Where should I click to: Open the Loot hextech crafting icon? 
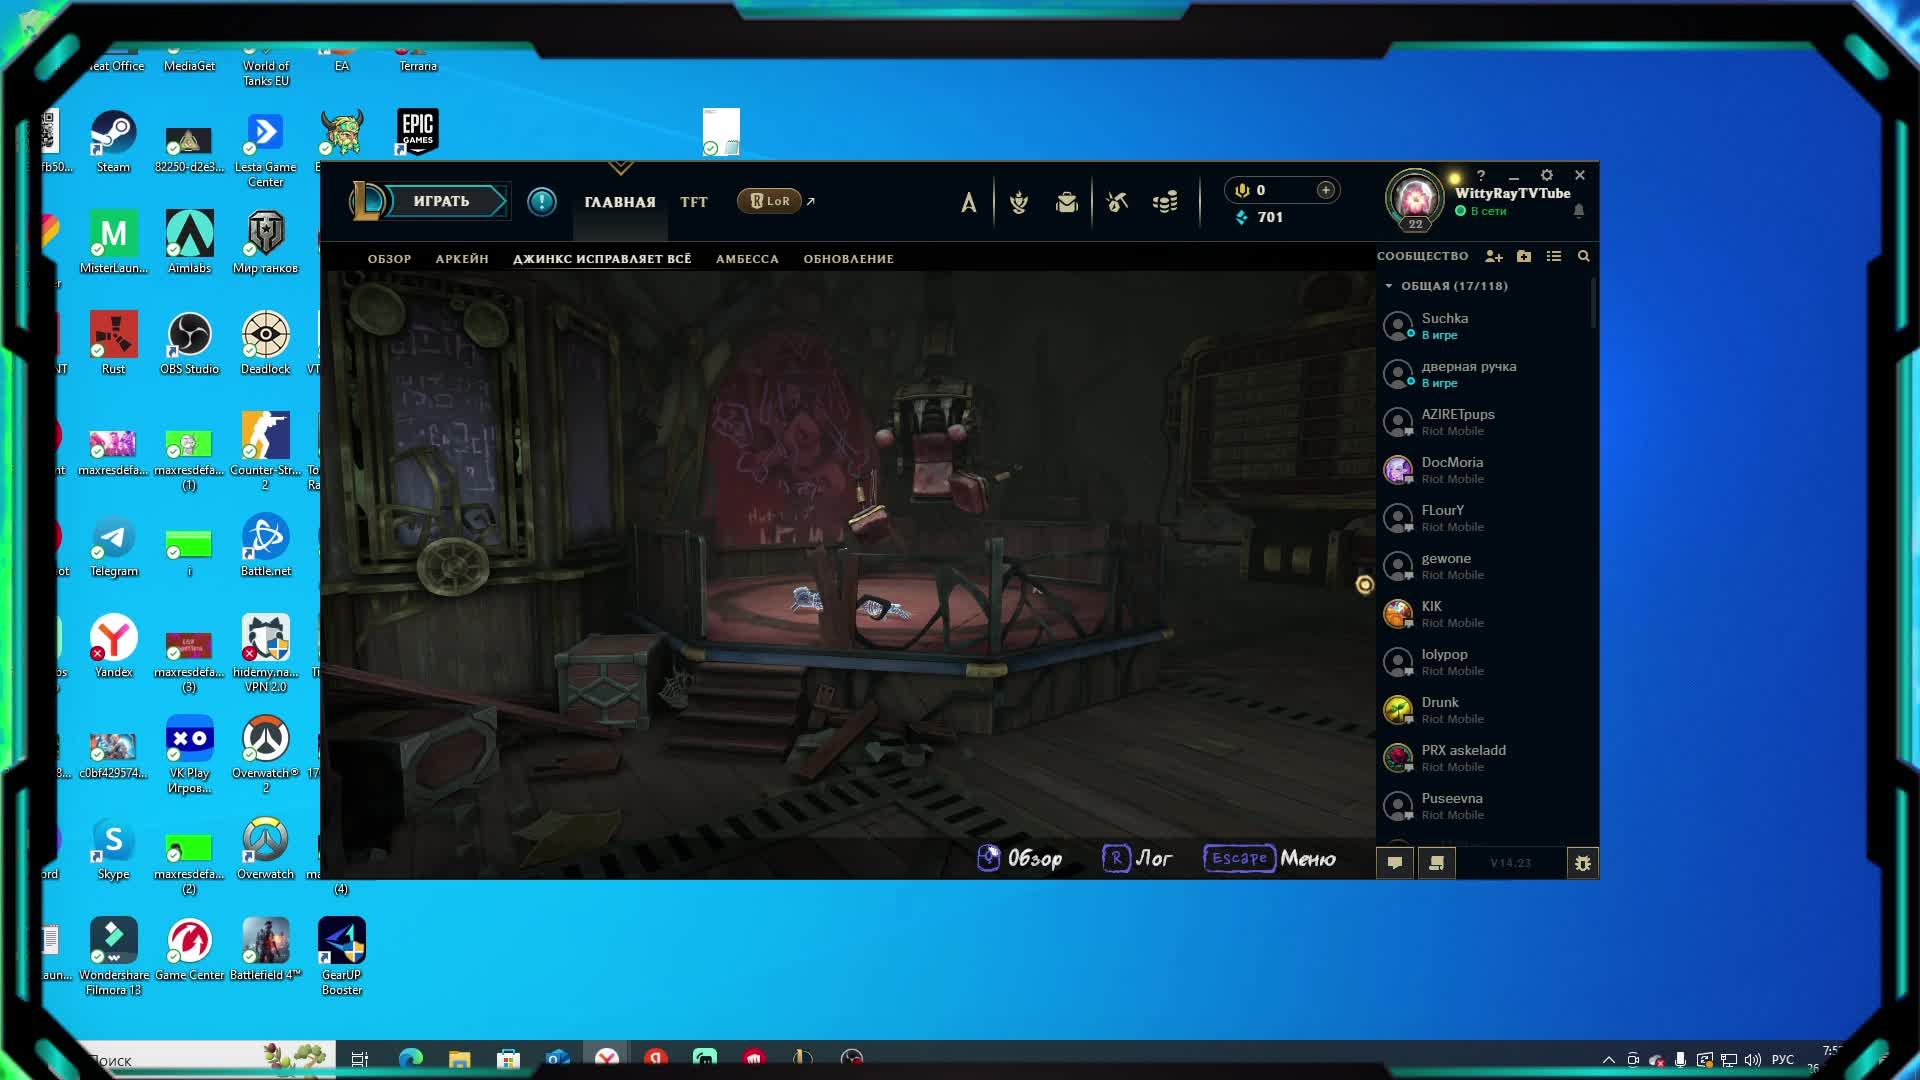[1117, 202]
